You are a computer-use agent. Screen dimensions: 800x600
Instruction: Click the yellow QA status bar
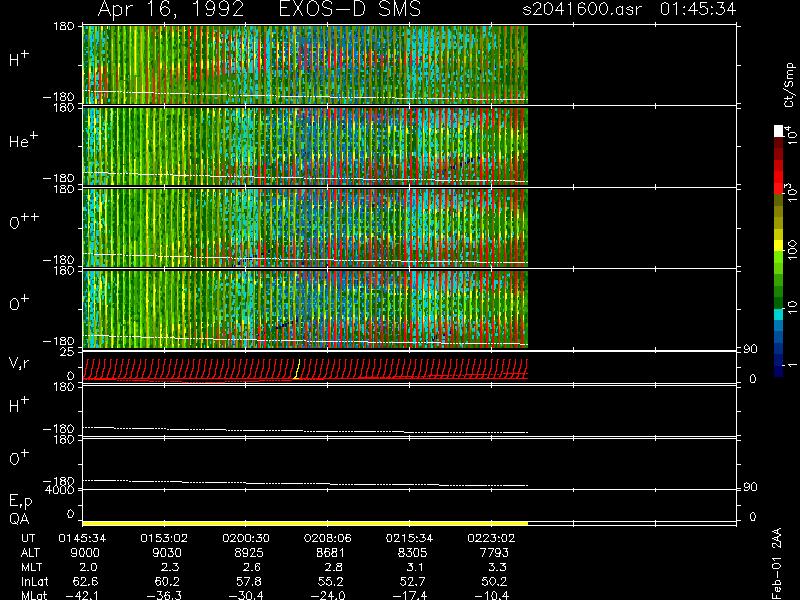pyautogui.click(x=305, y=523)
